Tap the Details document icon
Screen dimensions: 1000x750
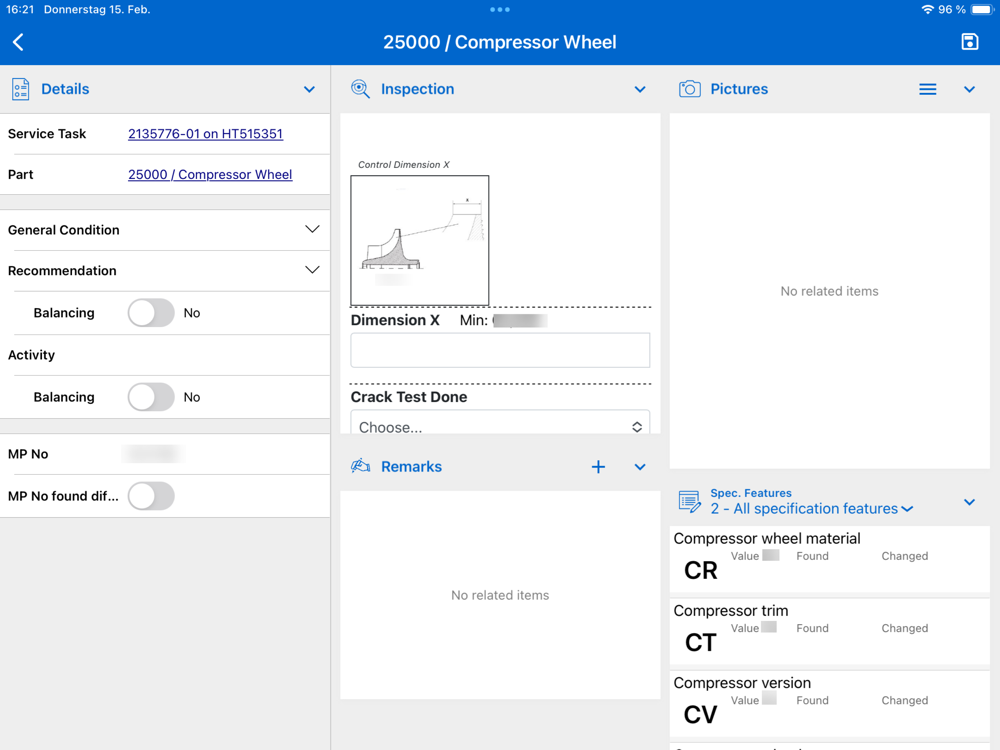pos(20,89)
